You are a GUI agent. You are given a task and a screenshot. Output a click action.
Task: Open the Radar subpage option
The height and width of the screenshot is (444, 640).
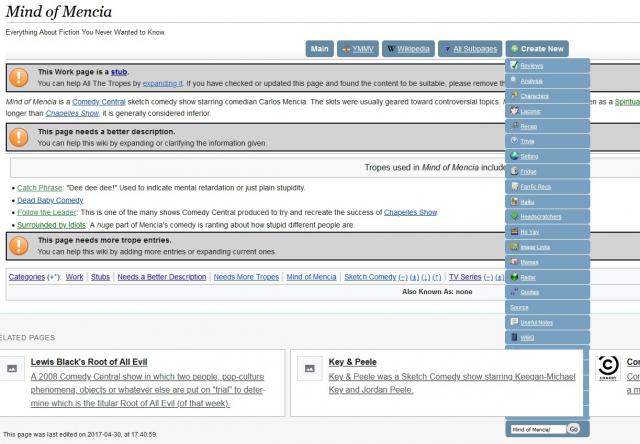[529, 277]
